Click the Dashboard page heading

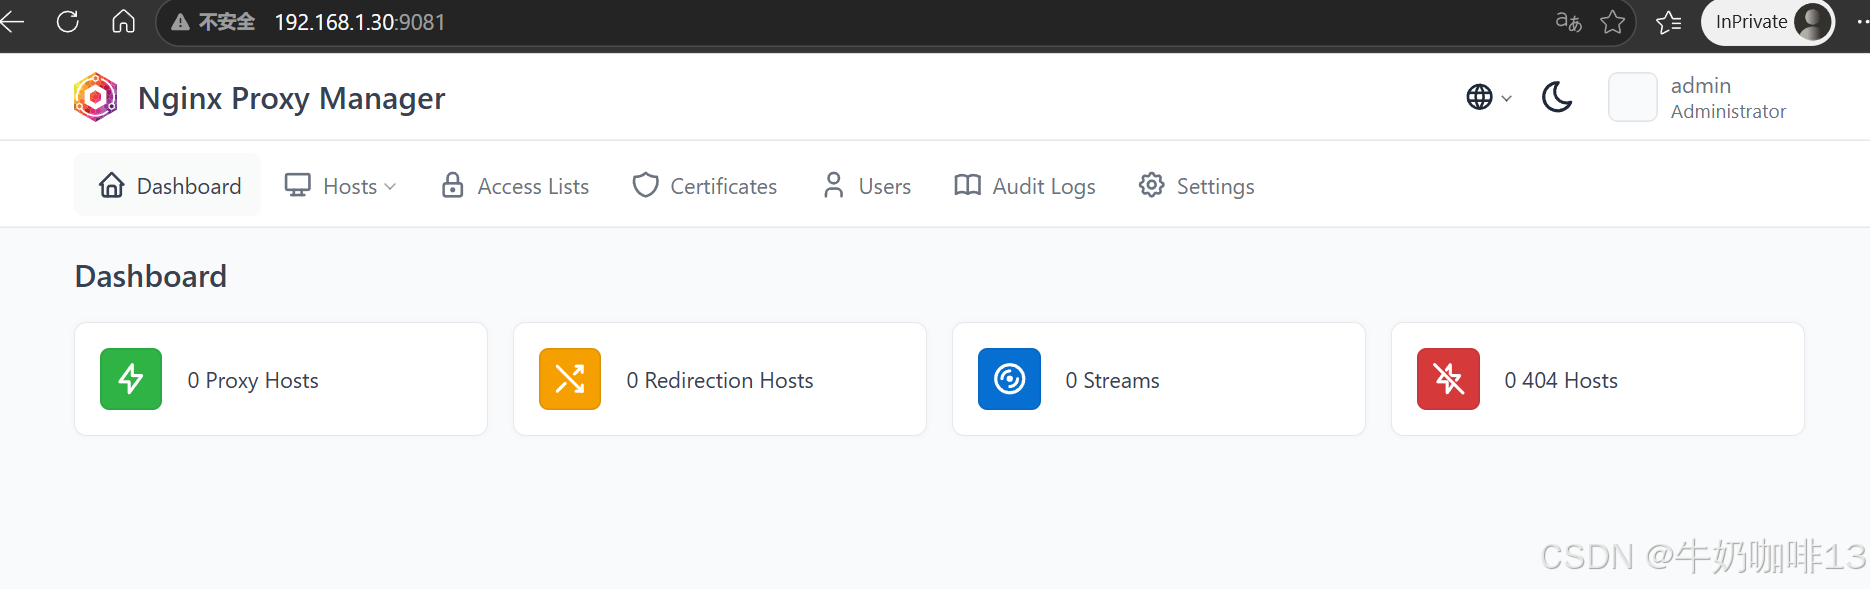click(x=151, y=276)
